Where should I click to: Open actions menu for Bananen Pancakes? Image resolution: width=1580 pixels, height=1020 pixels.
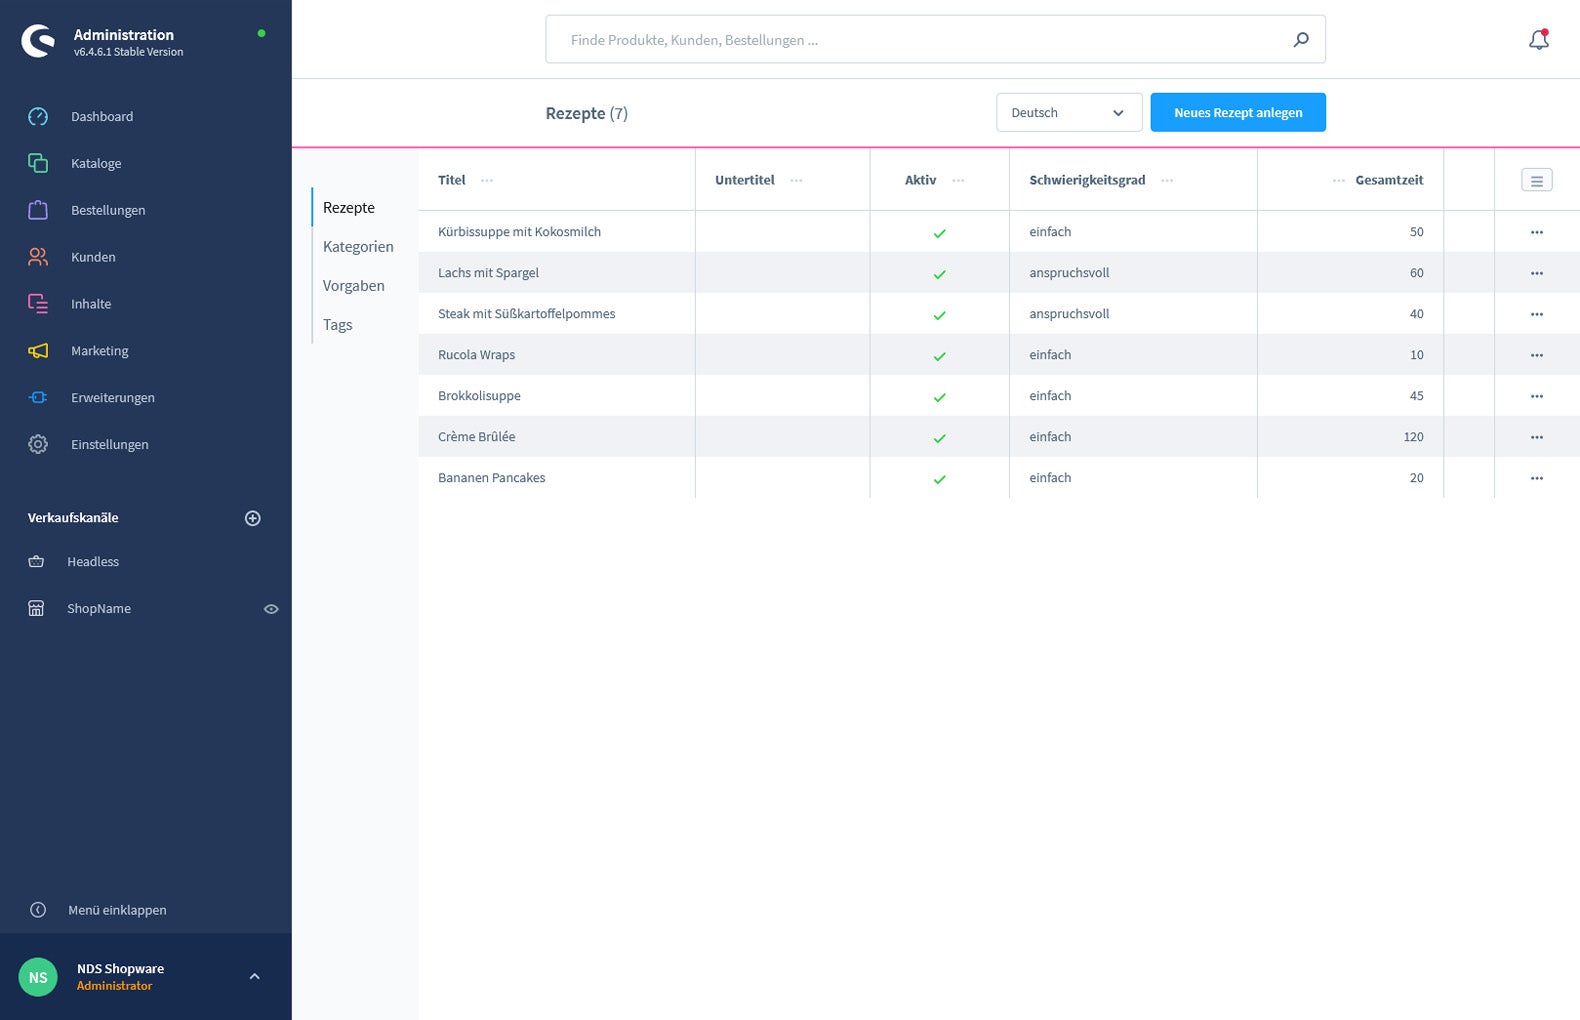1537,478
